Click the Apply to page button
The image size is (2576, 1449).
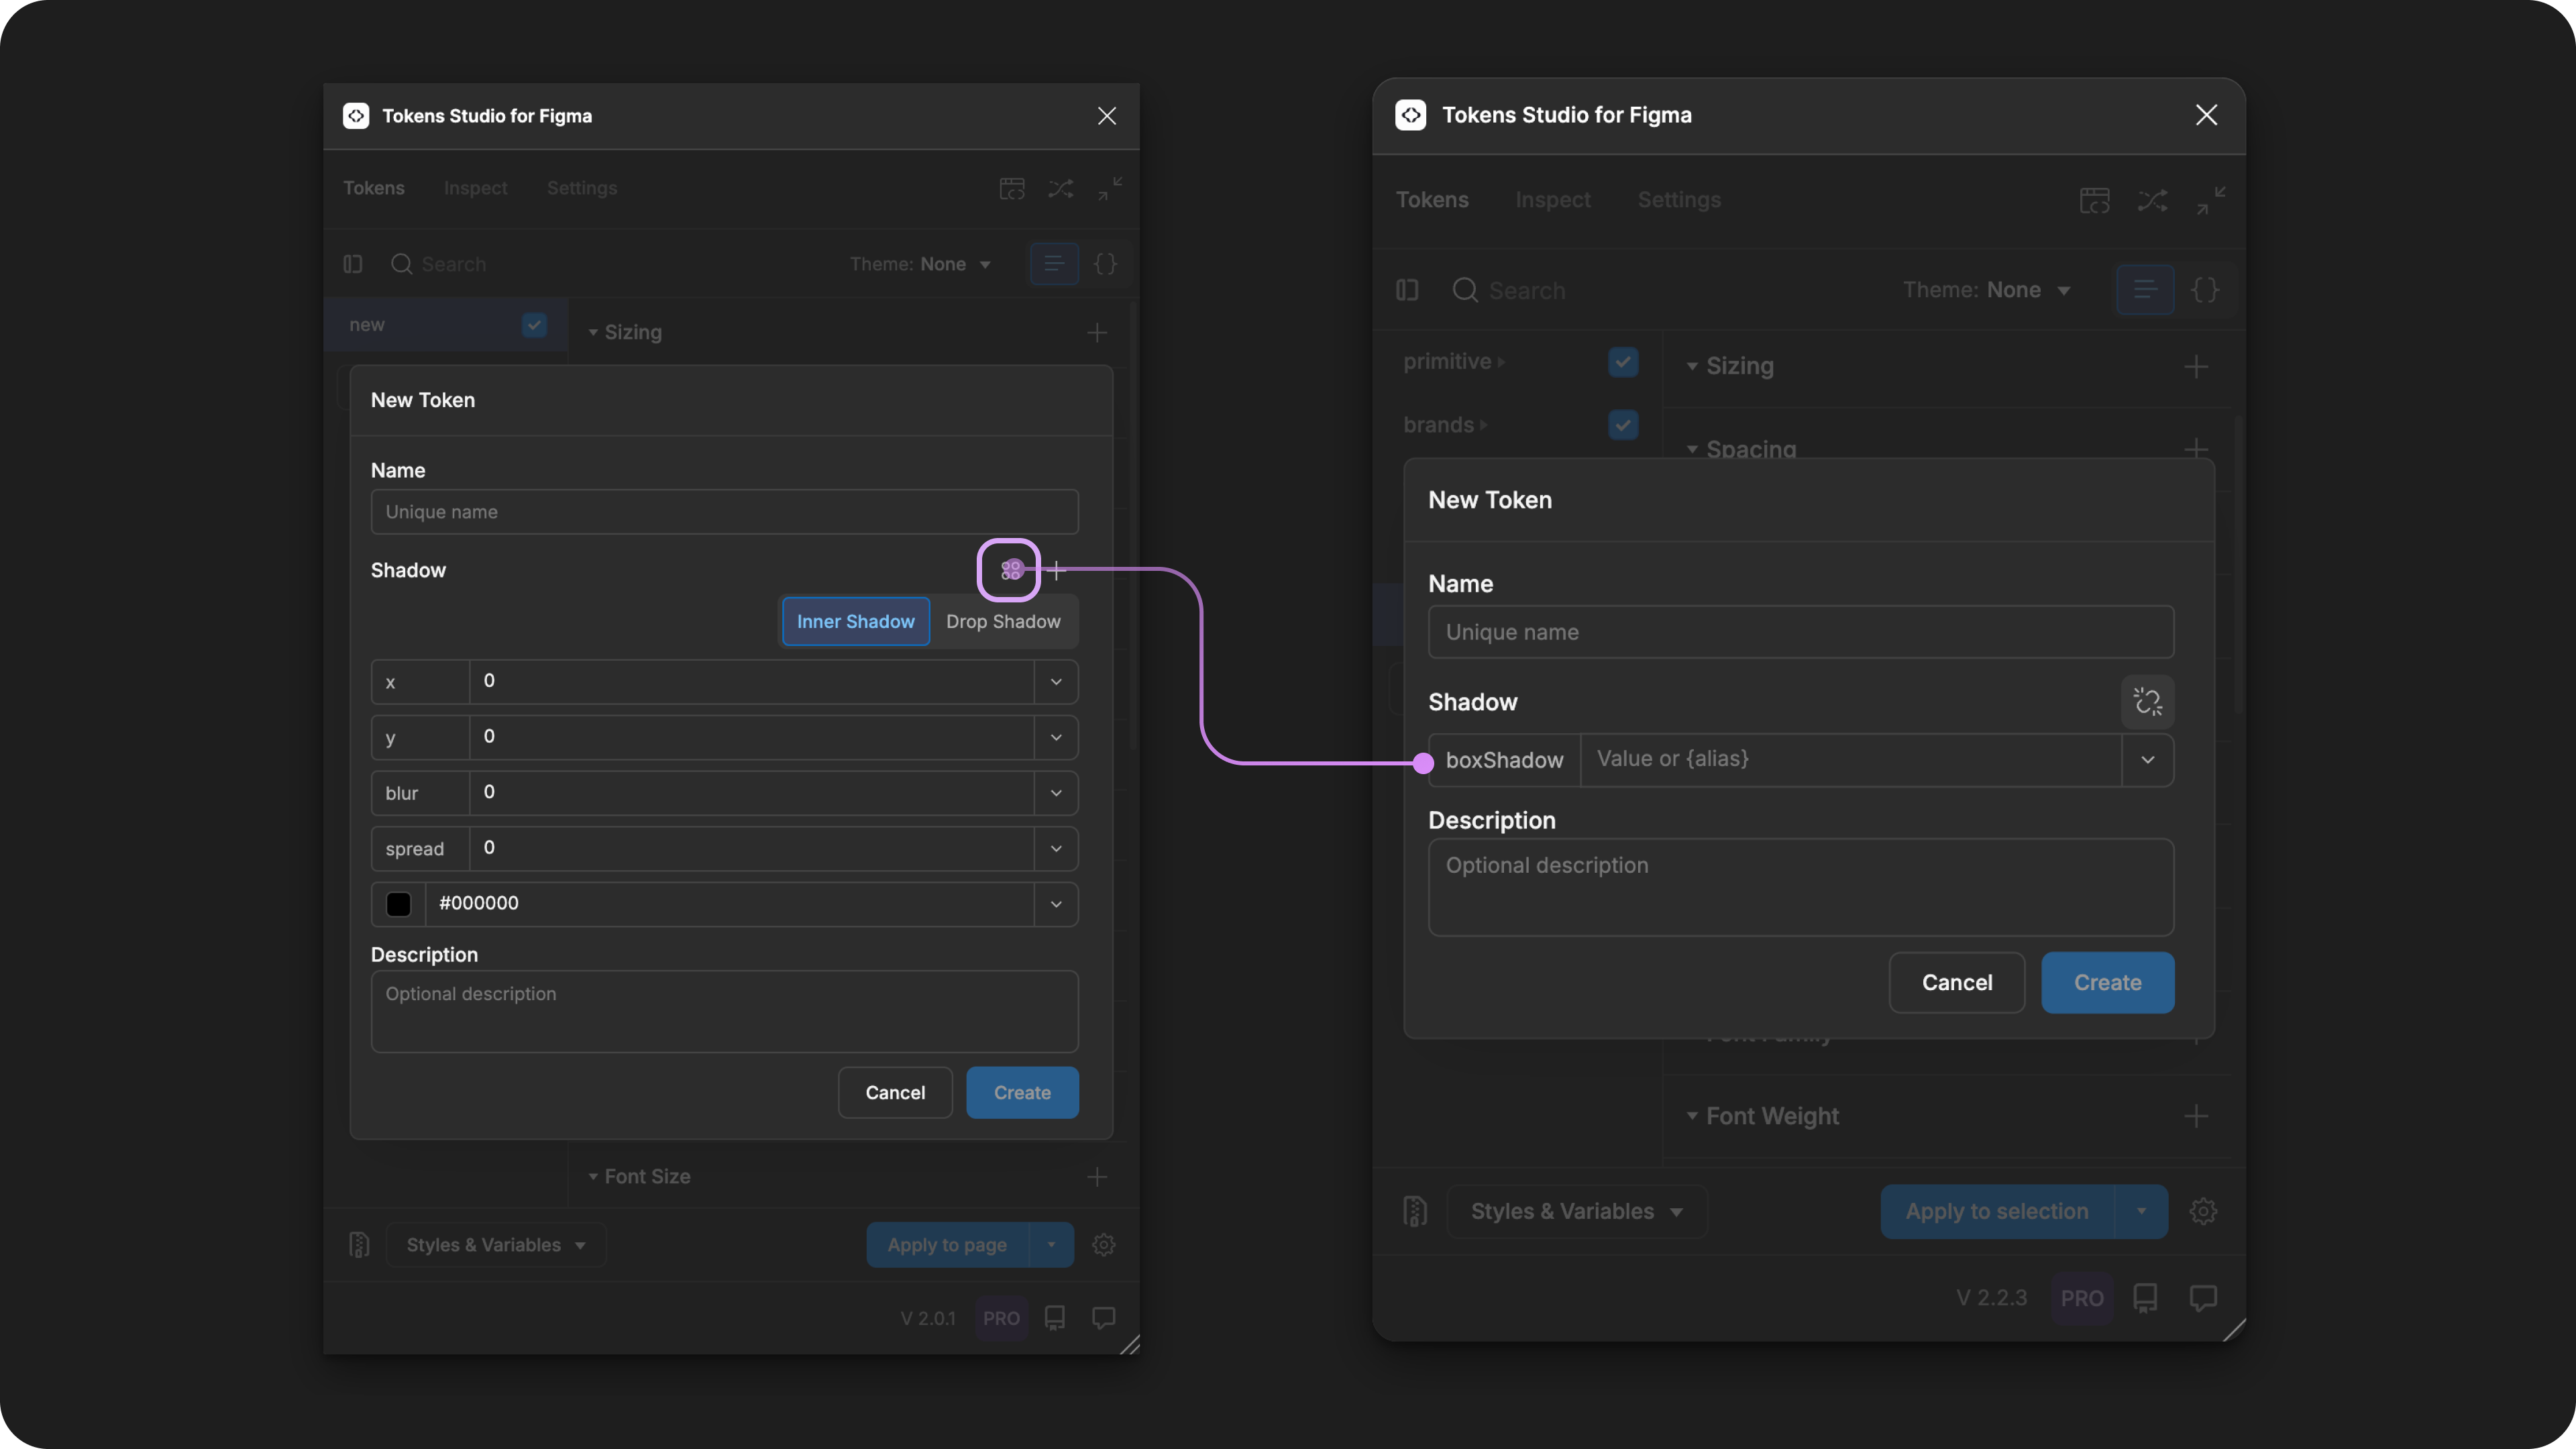(947, 1244)
